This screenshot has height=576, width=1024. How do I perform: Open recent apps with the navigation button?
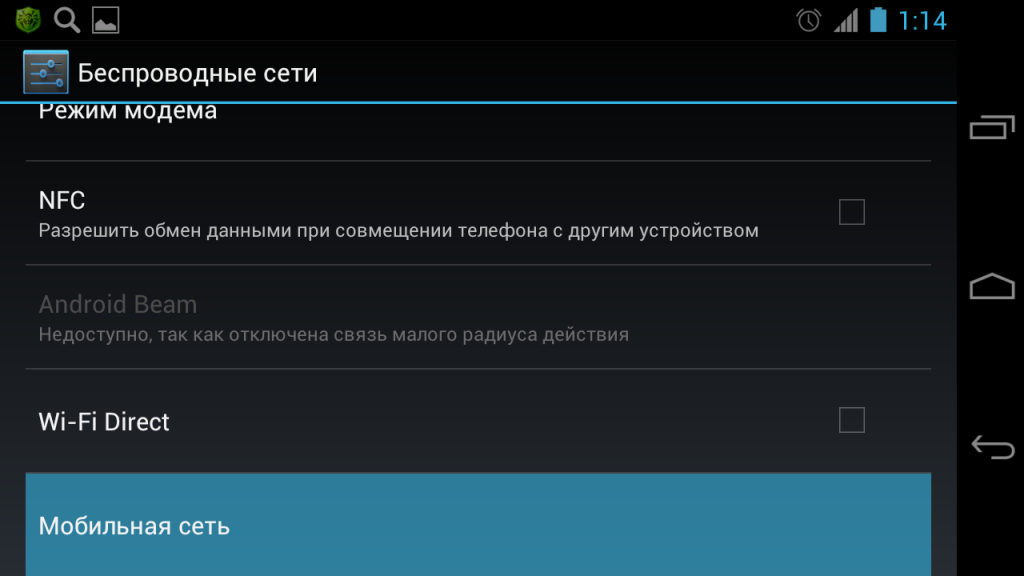pos(992,127)
